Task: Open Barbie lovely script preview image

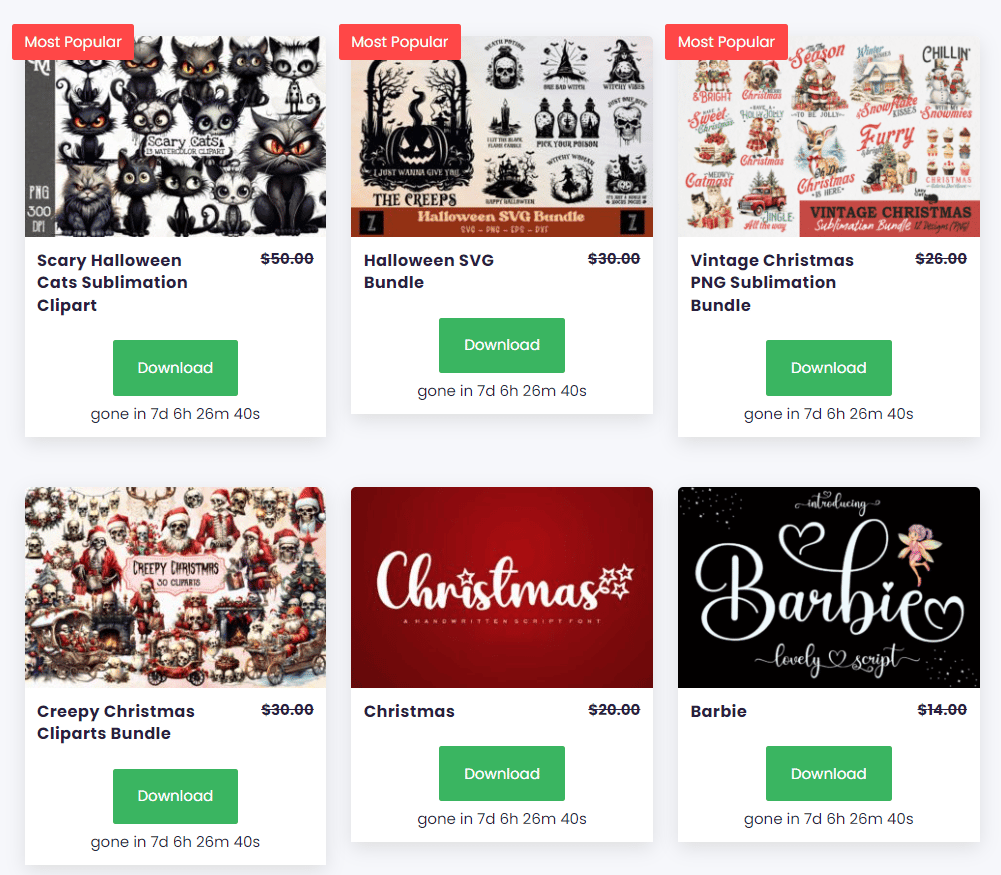Action: coord(829,587)
